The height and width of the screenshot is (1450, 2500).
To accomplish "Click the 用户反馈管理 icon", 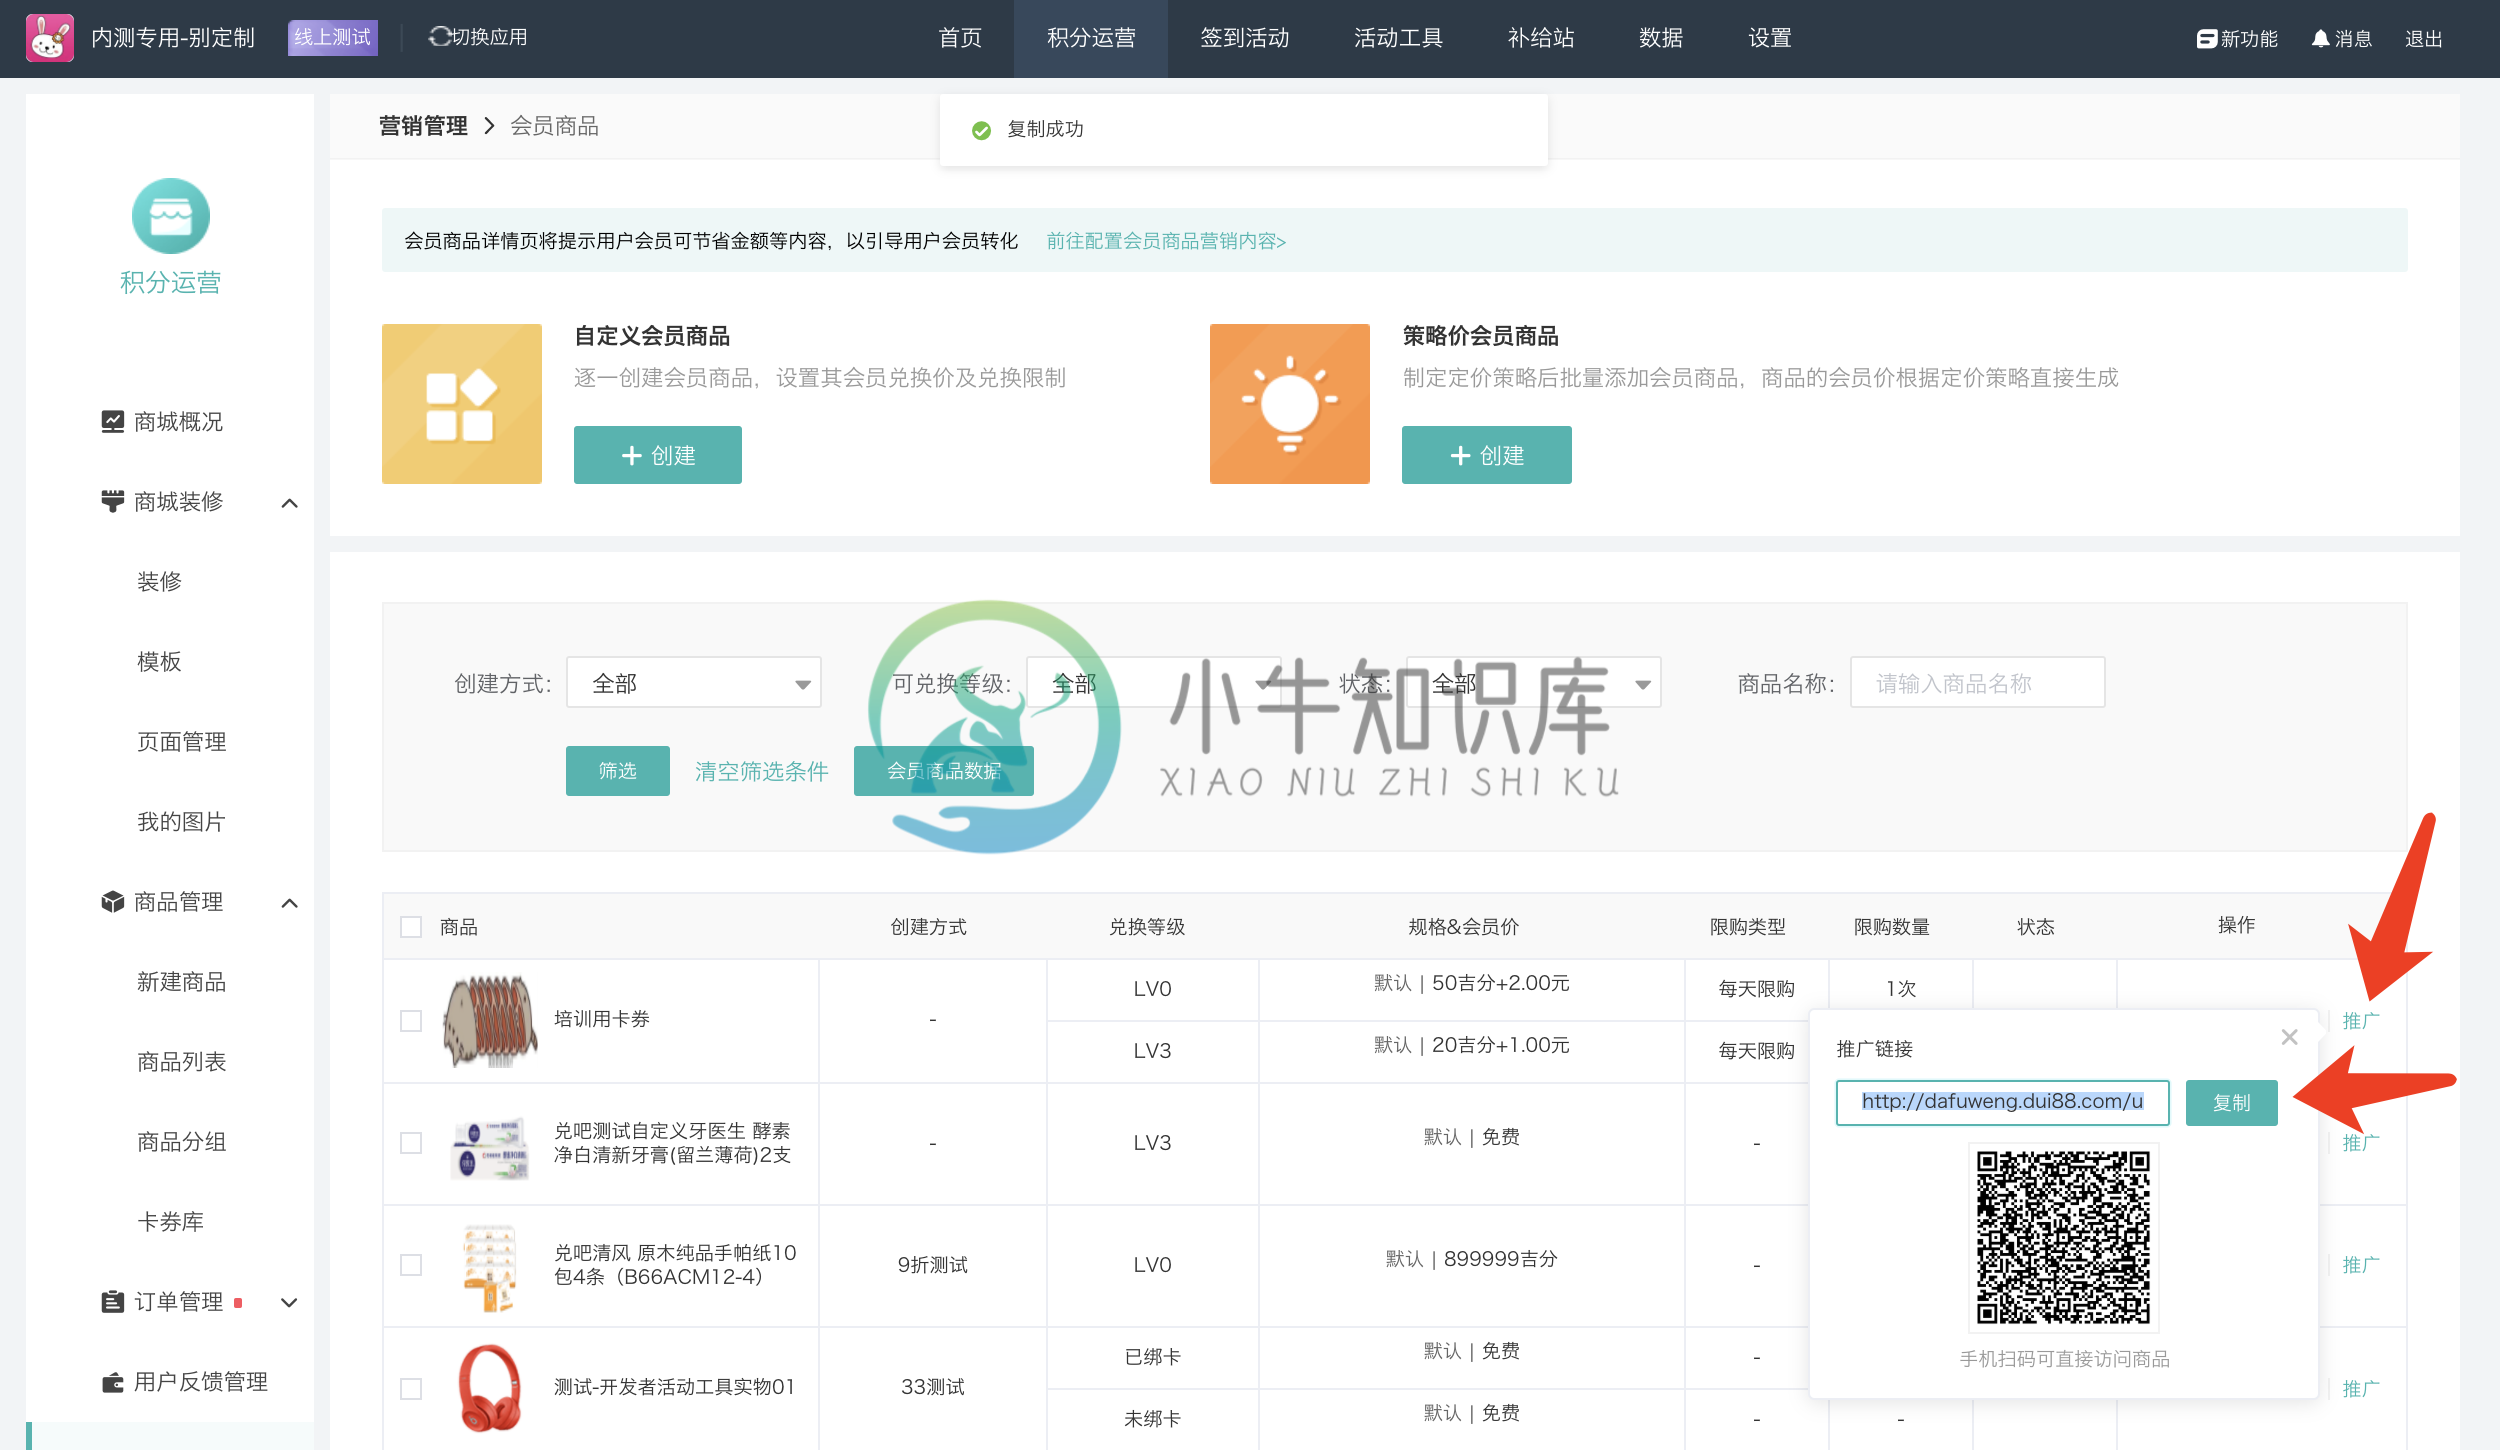I will coord(113,1382).
